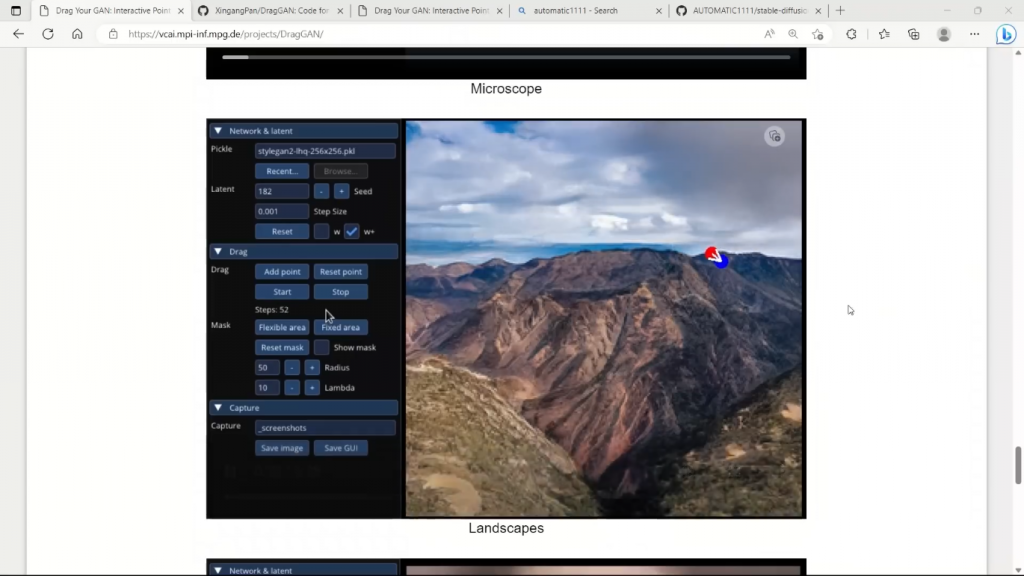Go back using the browser back arrow
The image size is (1024, 576).
point(18,34)
